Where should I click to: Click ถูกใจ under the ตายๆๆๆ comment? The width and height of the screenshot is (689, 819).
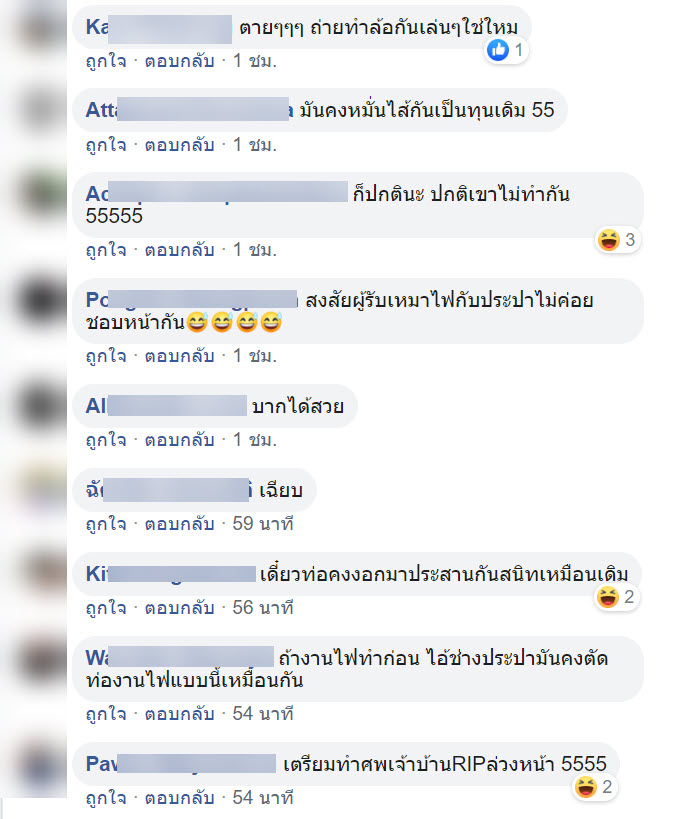106,61
